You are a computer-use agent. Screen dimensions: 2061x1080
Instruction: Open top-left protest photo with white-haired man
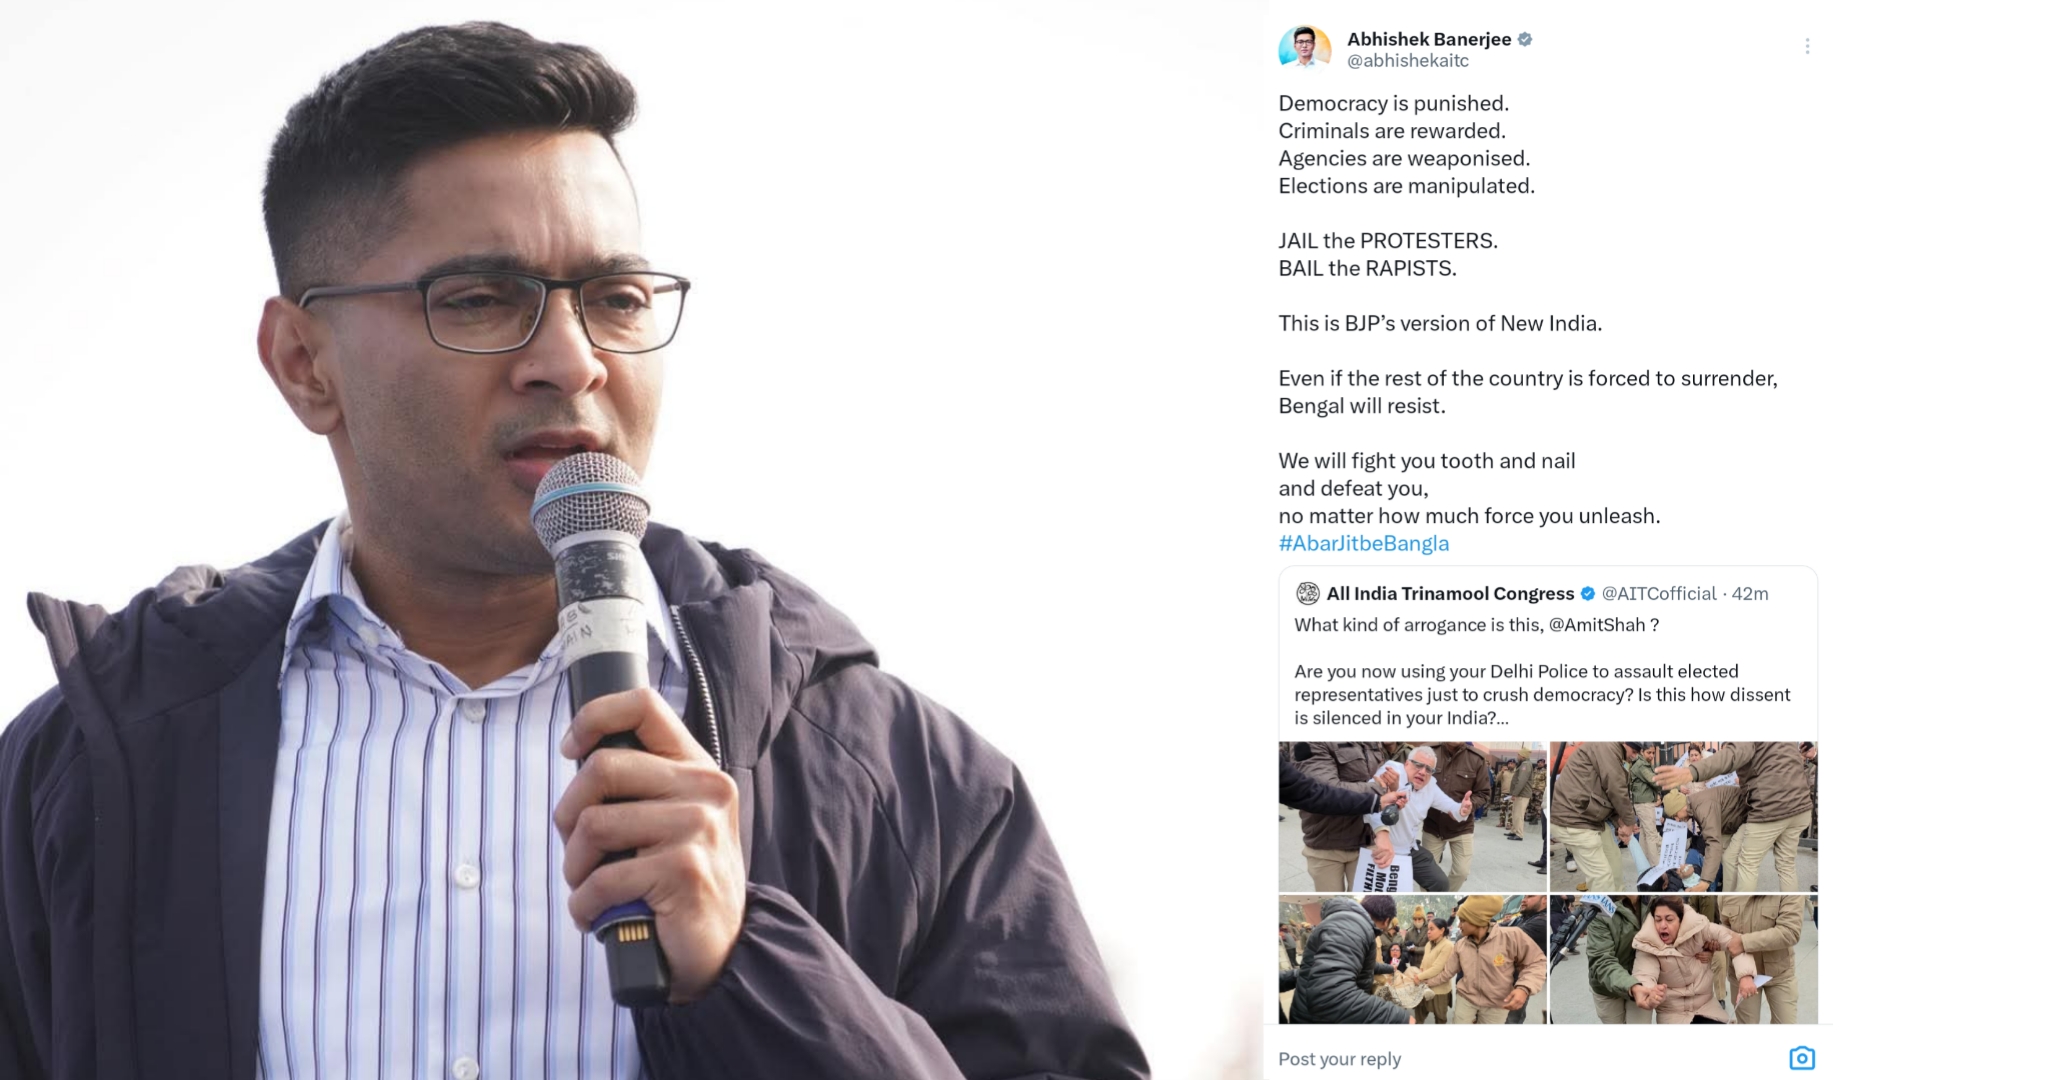click(x=1412, y=816)
